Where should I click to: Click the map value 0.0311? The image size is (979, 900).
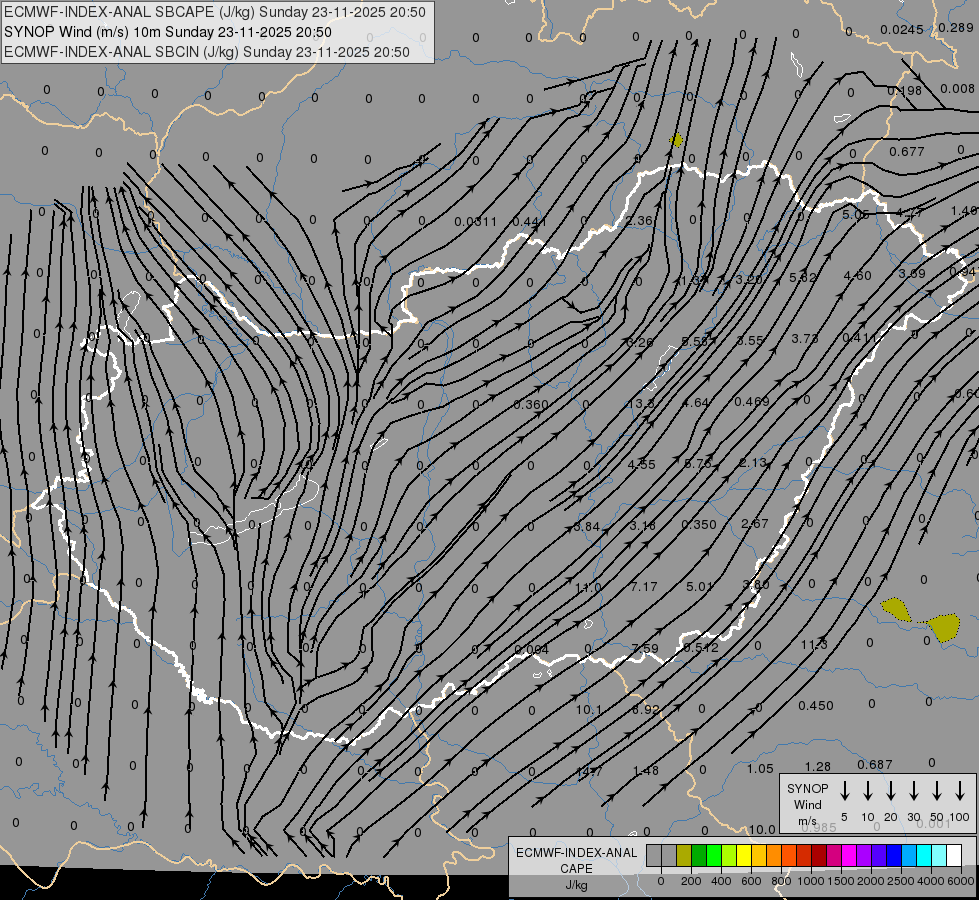pyautogui.click(x=475, y=222)
